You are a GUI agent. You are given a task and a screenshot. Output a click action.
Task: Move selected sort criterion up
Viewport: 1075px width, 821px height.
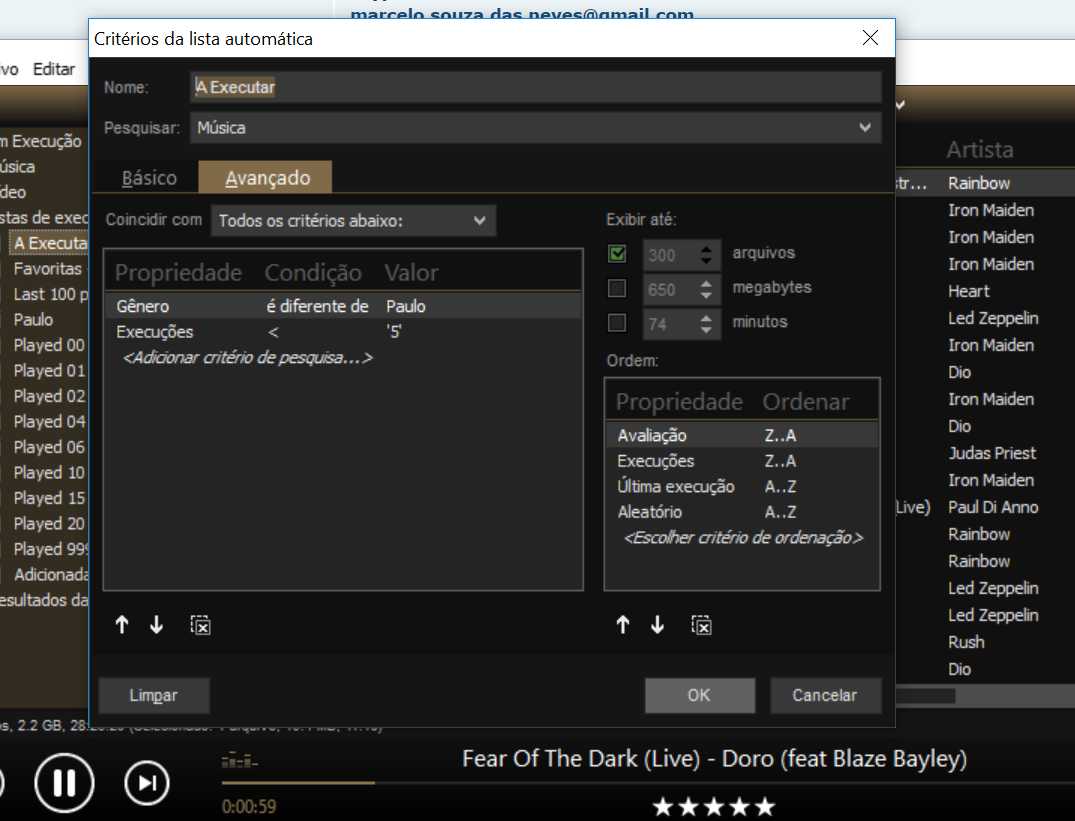(623, 624)
